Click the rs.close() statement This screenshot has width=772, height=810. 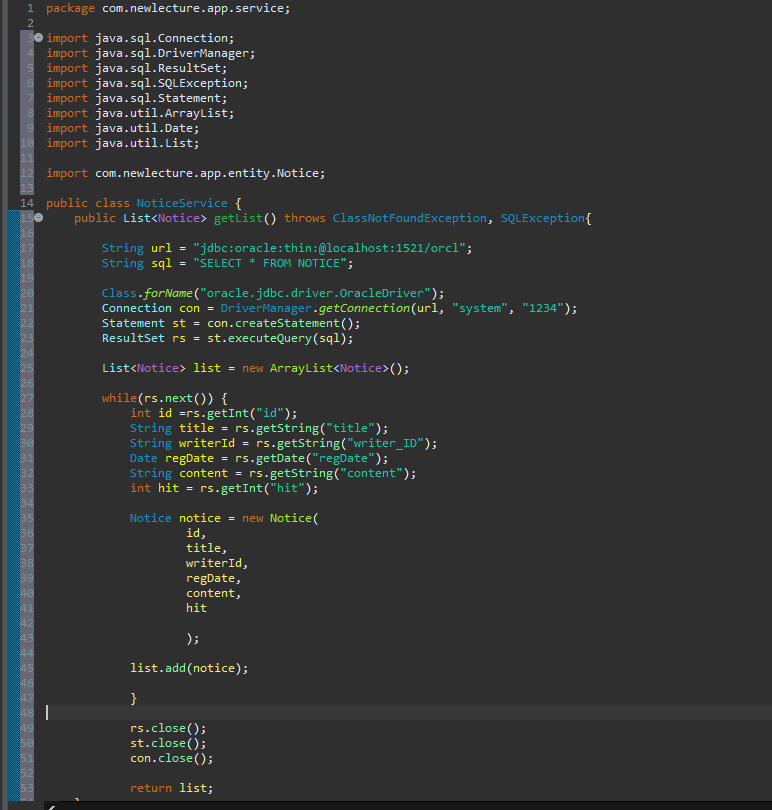(x=168, y=728)
